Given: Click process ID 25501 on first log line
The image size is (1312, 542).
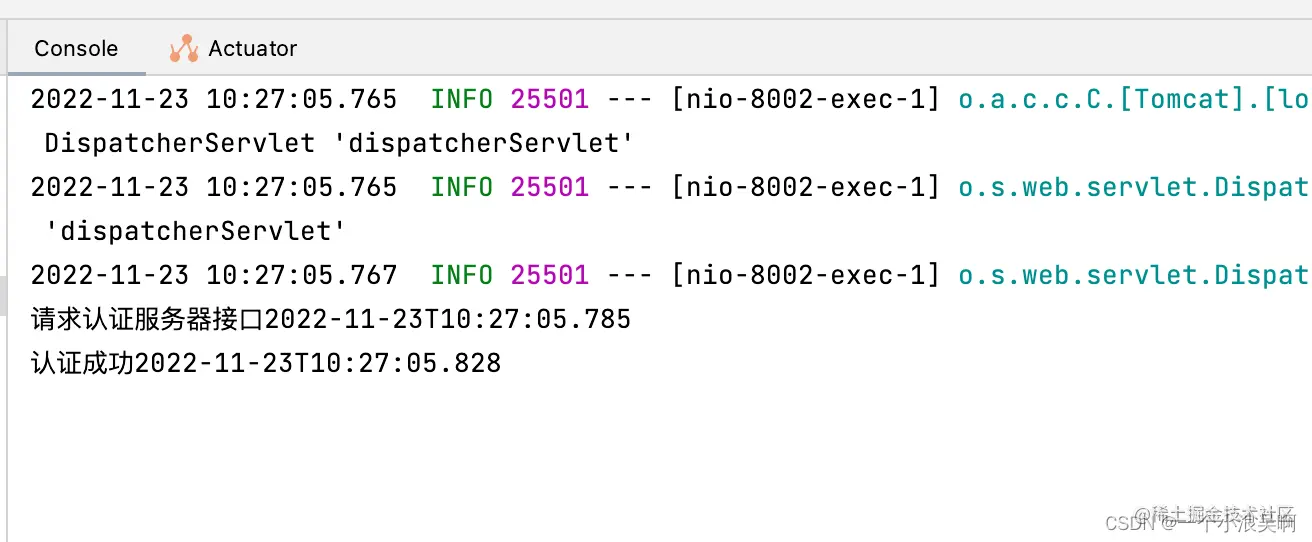Looking at the screenshot, I should coord(549,99).
